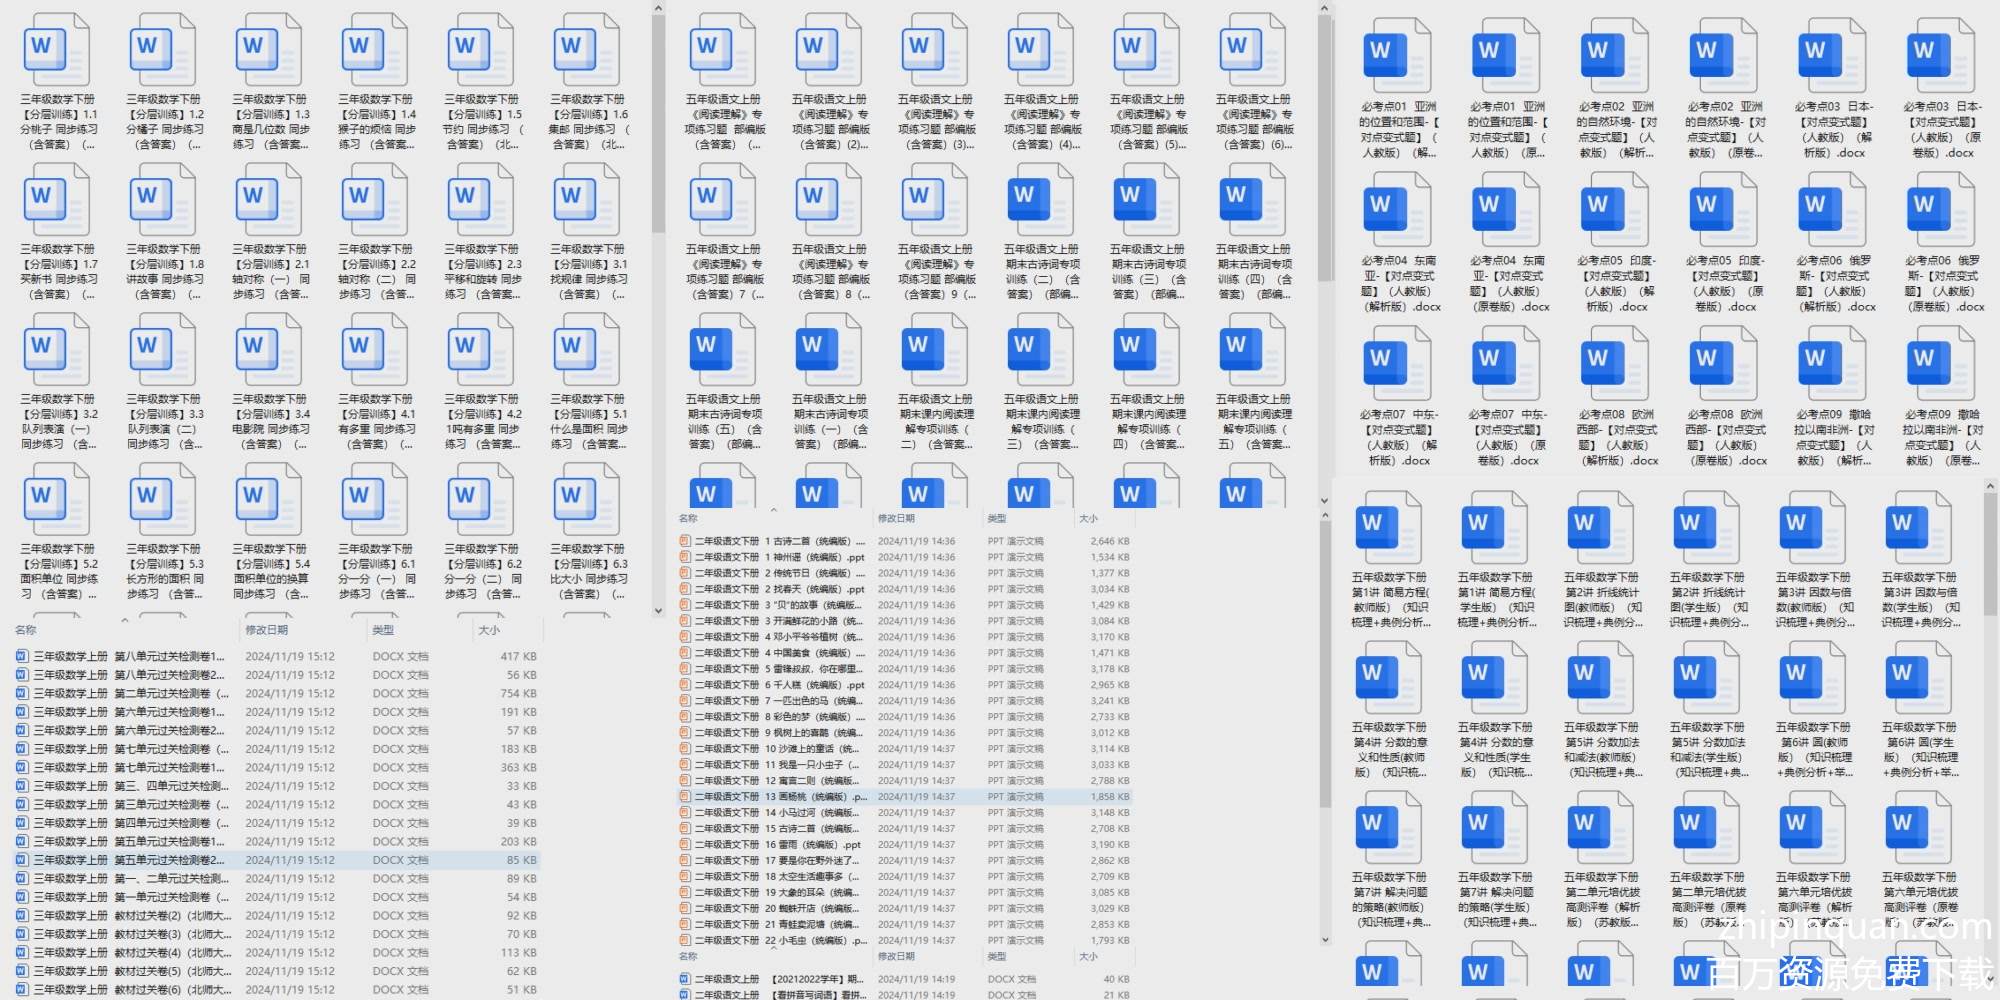Select the 417 KB 第八单元过关检测卷1 row

[130, 657]
